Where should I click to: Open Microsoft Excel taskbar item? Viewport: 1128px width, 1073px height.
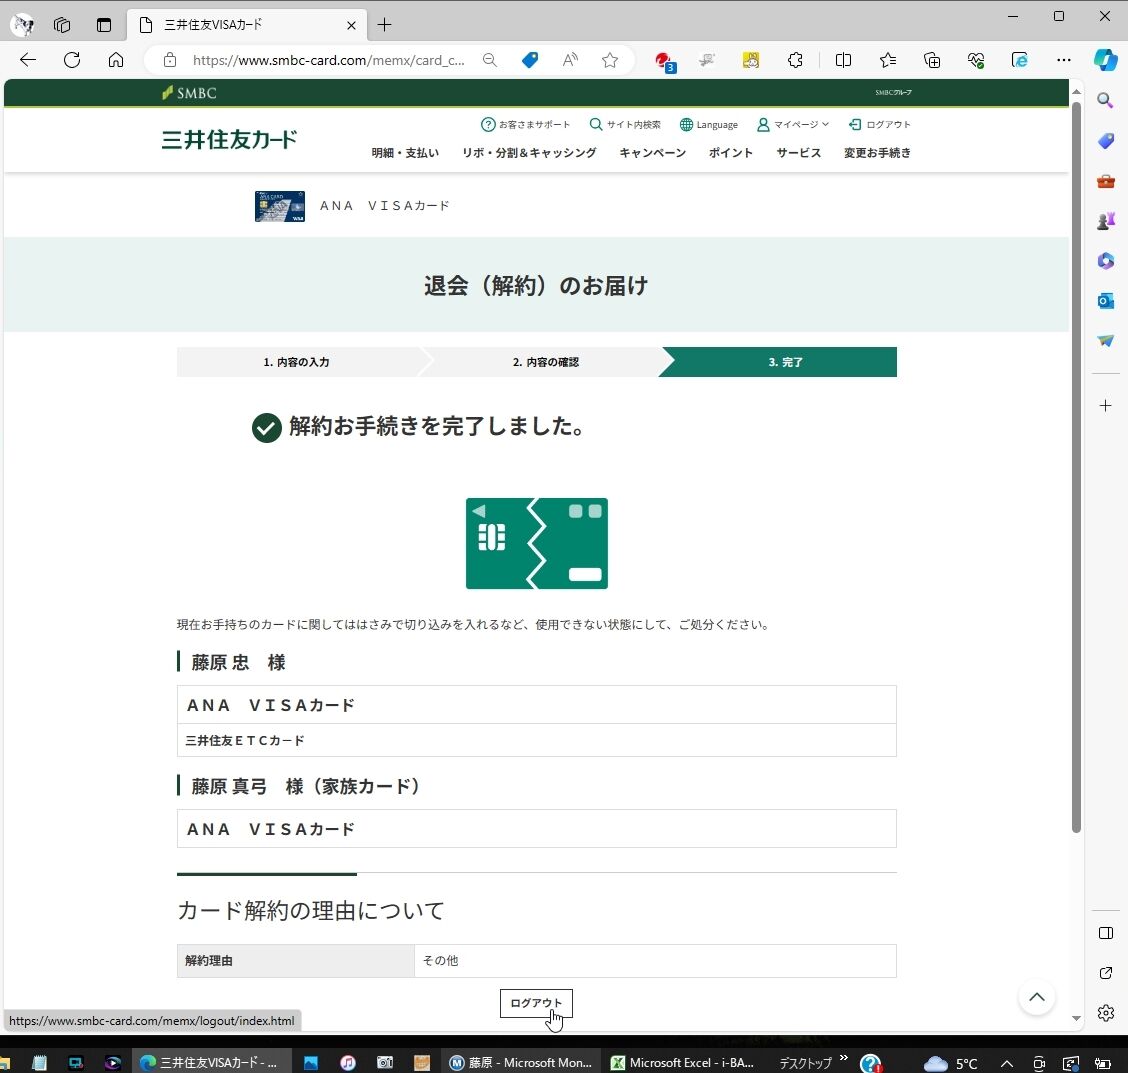pyautogui.click(x=682, y=1062)
